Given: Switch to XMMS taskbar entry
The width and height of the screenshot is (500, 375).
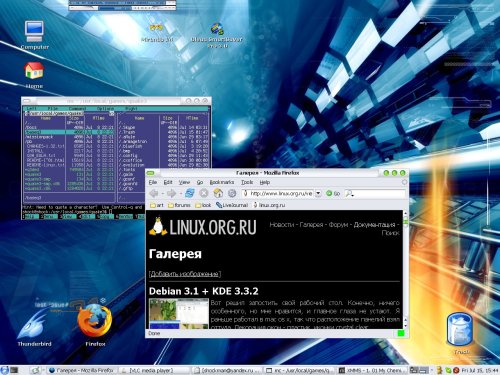Looking at the screenshot, I should tap(372, 370).
